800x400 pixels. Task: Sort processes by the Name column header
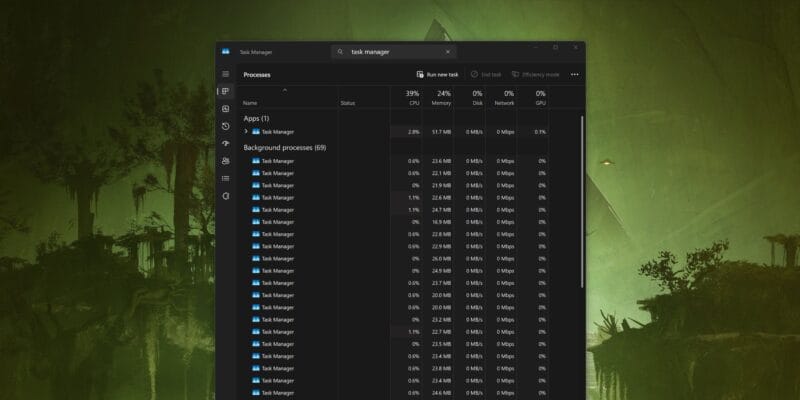(x=250, y=103)
